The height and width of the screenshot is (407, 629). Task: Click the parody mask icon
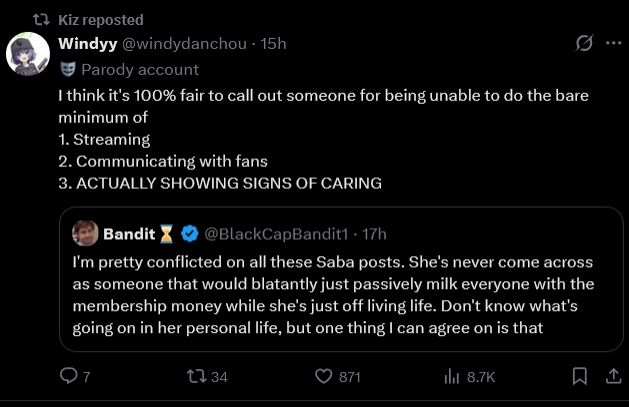(x=67, y=70)
